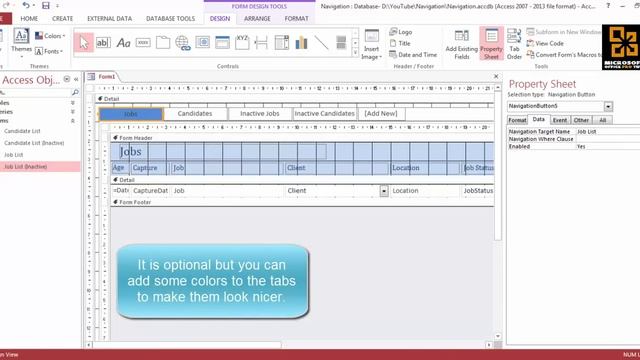Screen dimensions: 640x360
Task: Toggle the Property Sheet button
Action: click(491, 44)
